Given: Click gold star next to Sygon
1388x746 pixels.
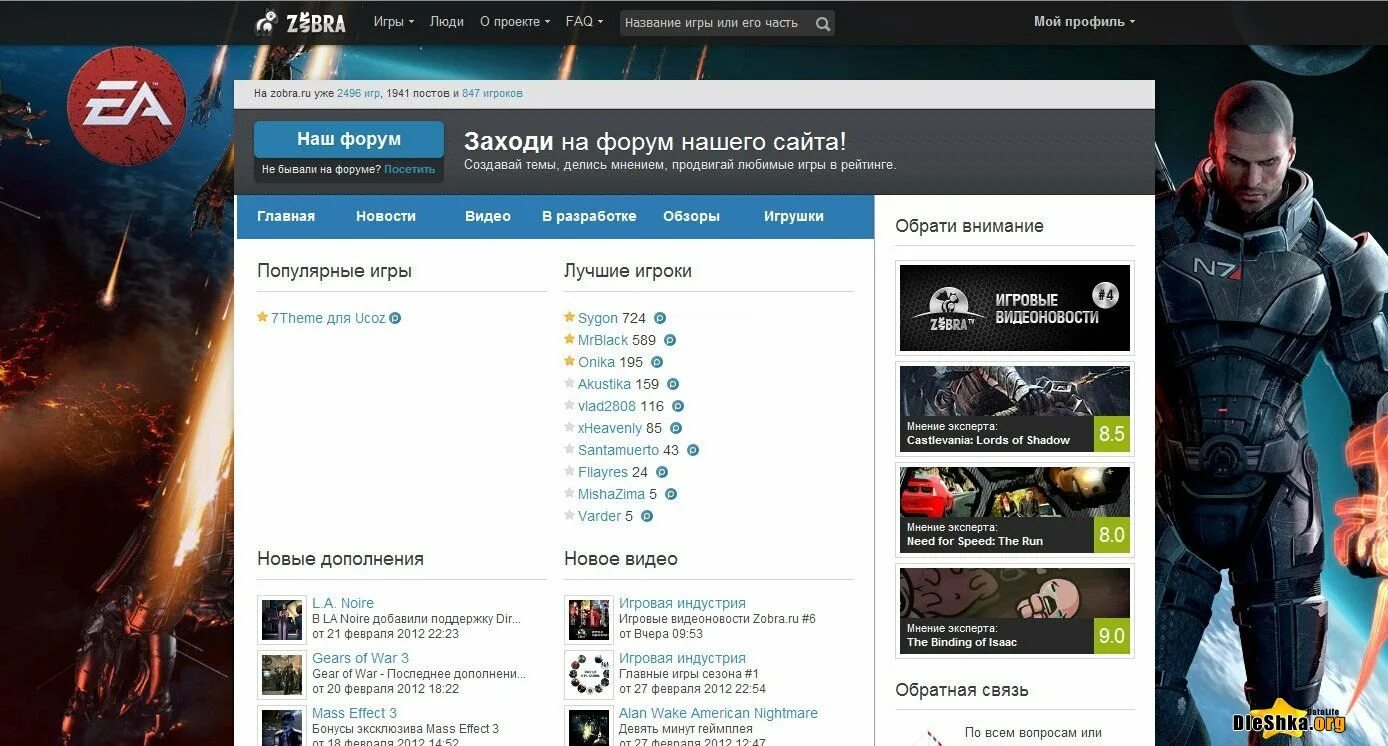Looking at the screenshot, I should point(569,317).
